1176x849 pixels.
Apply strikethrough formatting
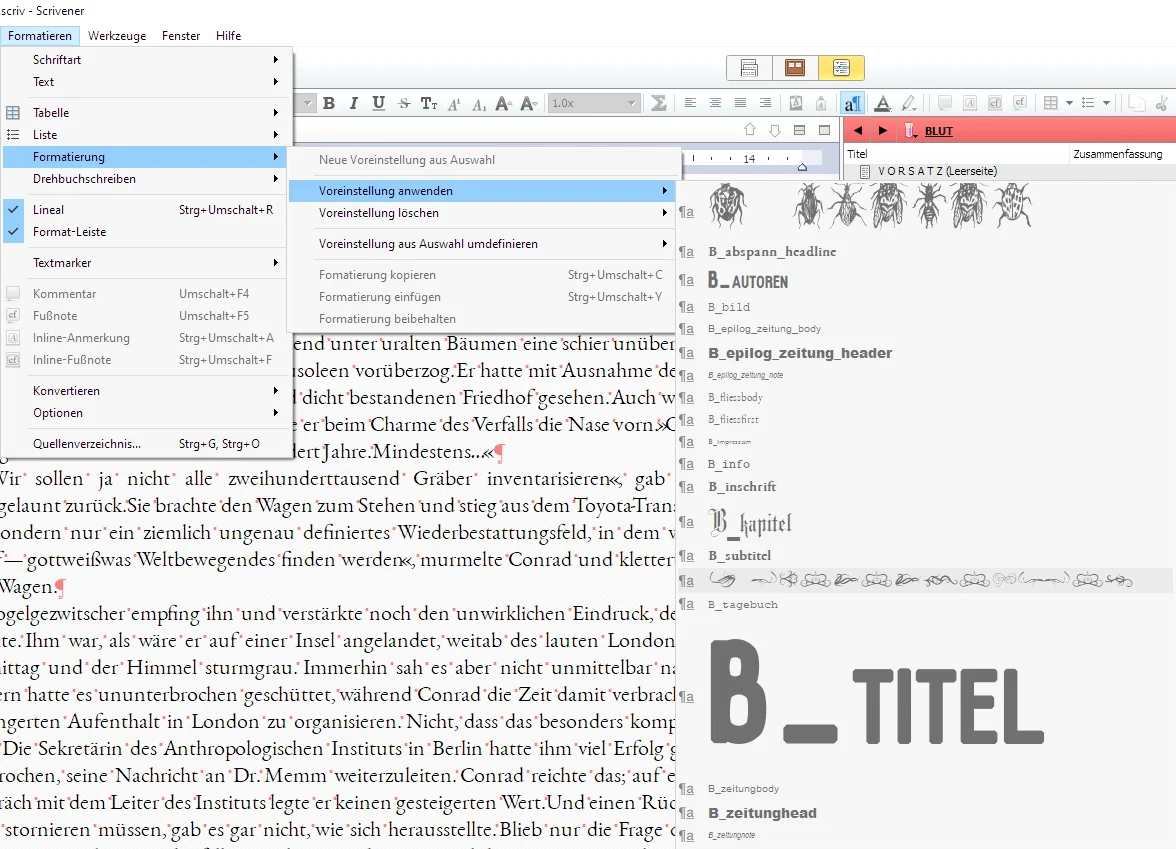pos(404,103)
